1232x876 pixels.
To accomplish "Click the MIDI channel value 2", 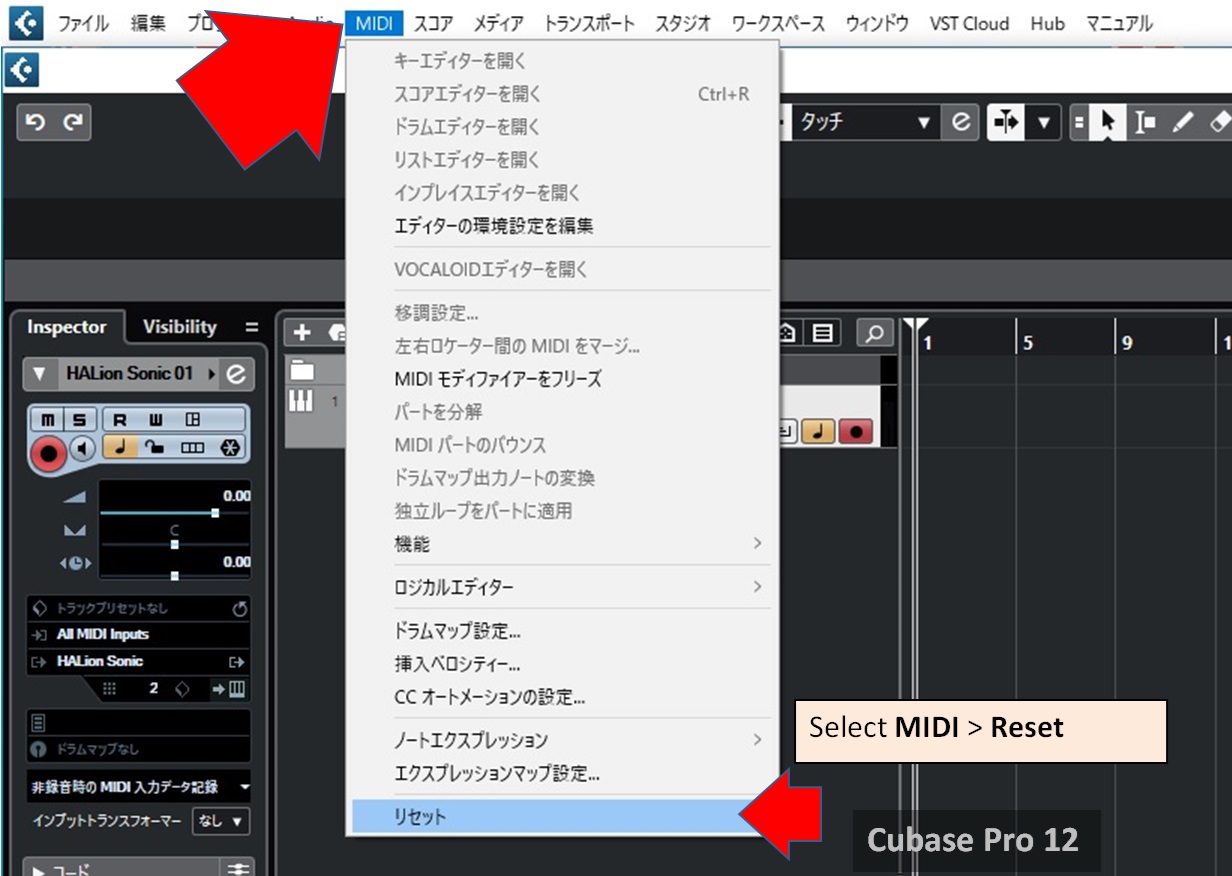I will 154,688.
